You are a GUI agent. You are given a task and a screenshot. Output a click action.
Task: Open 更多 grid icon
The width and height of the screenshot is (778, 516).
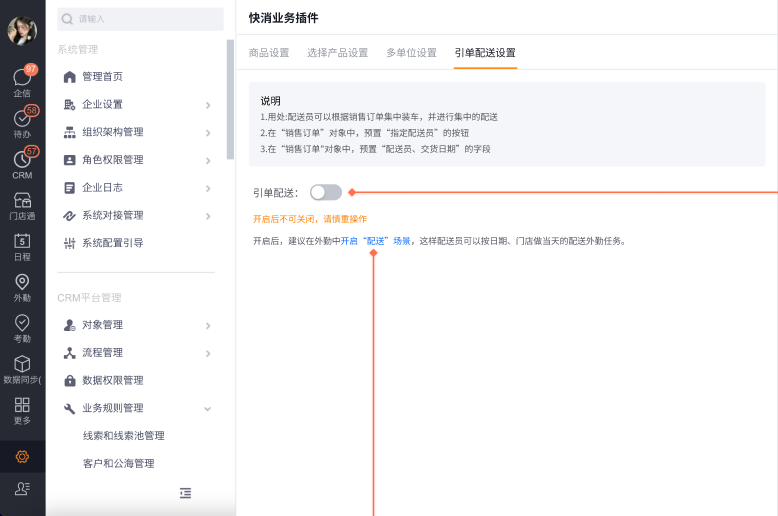point(22,405)
